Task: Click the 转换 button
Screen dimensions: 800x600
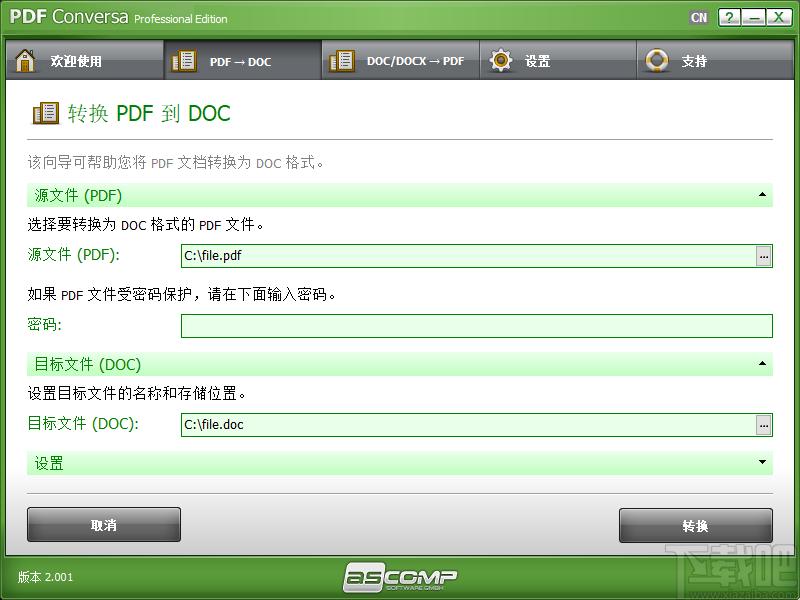Action: pos(695,526)
